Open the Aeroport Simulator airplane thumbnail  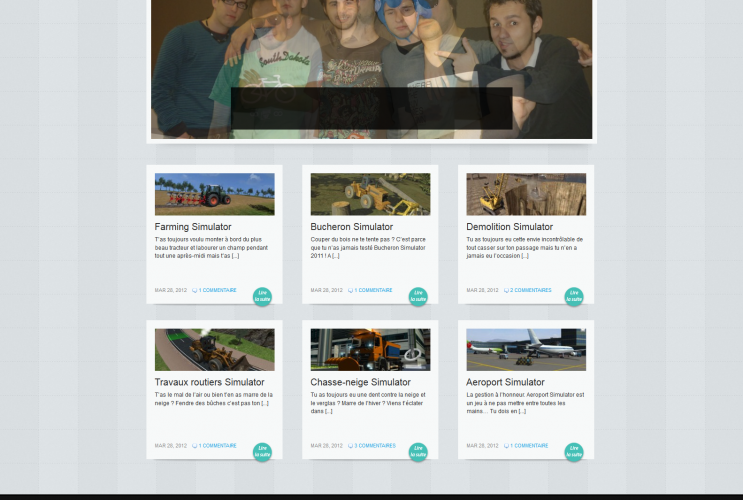526,350
